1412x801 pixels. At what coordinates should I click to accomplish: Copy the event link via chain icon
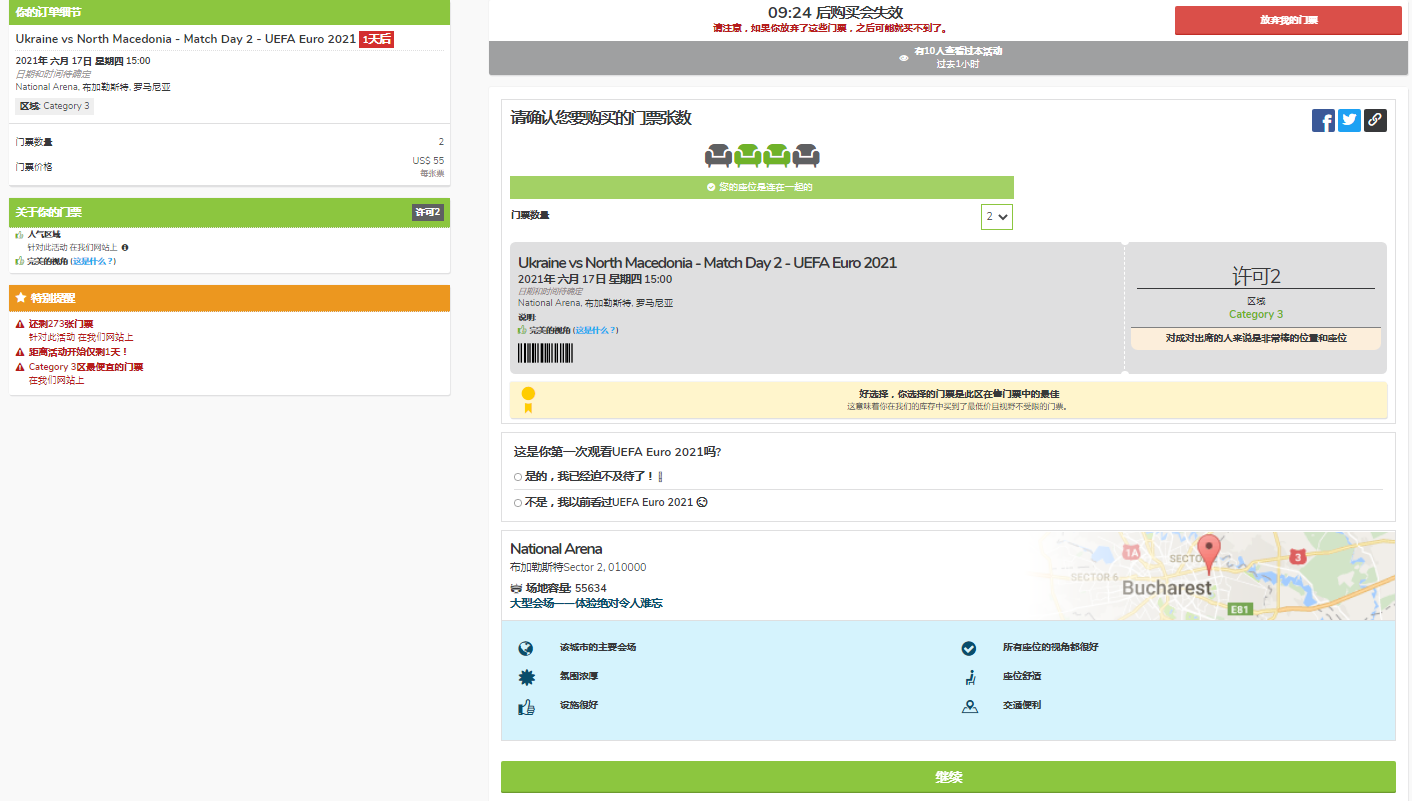click(x=1375, y=121)
